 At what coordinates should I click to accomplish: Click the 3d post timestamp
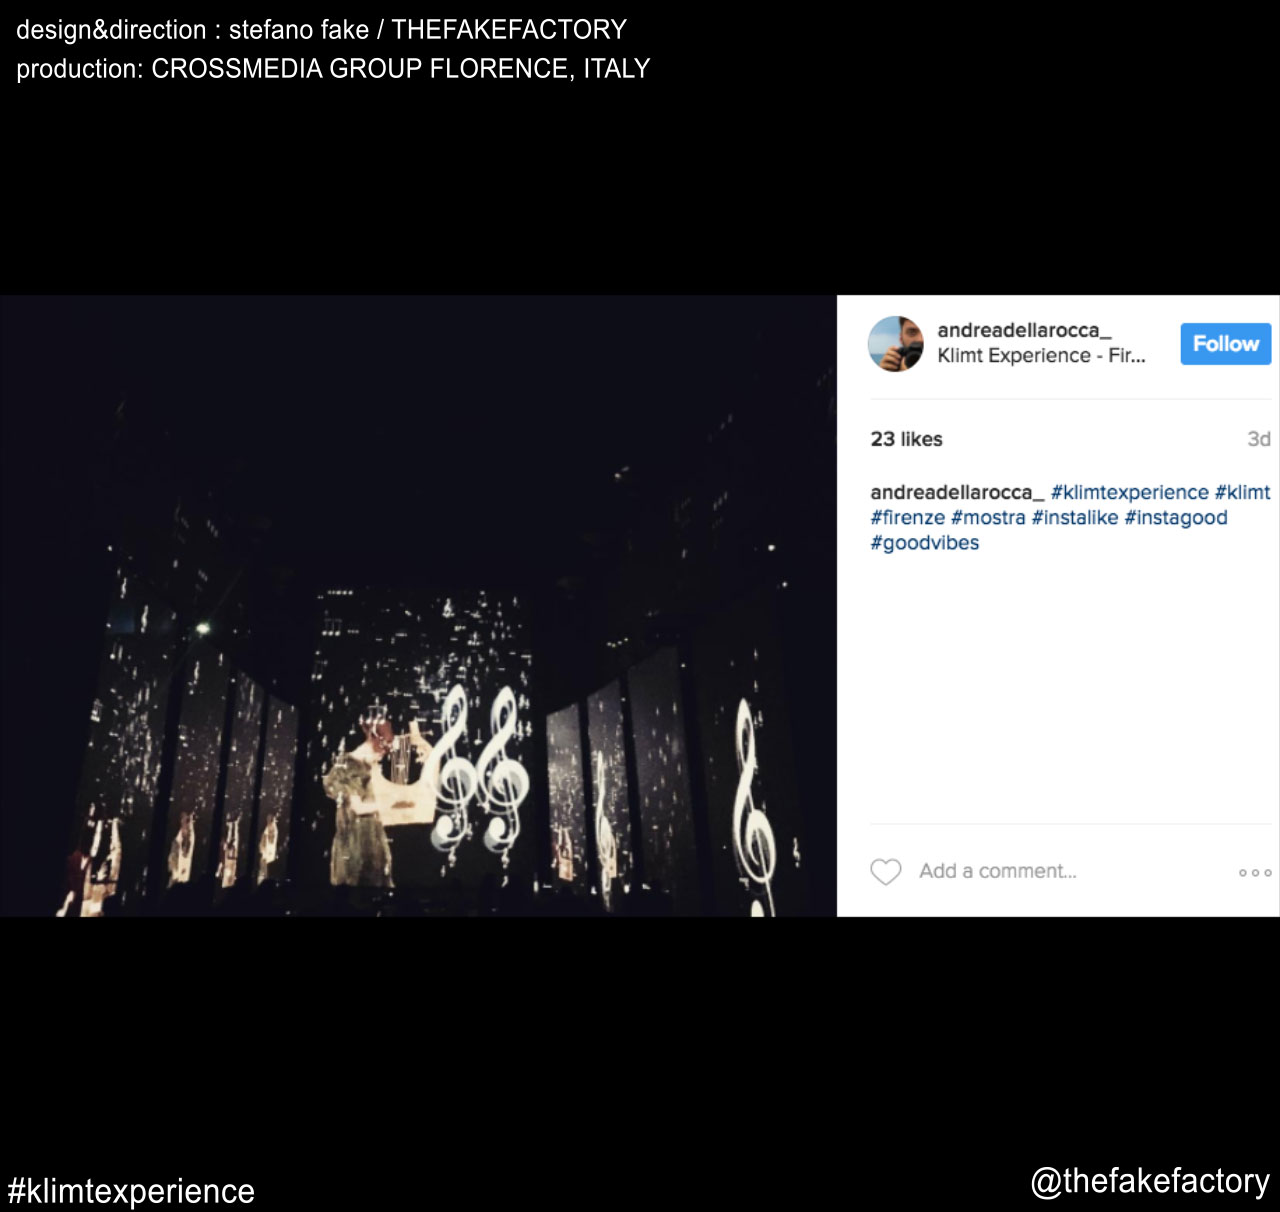point(1258,439)
